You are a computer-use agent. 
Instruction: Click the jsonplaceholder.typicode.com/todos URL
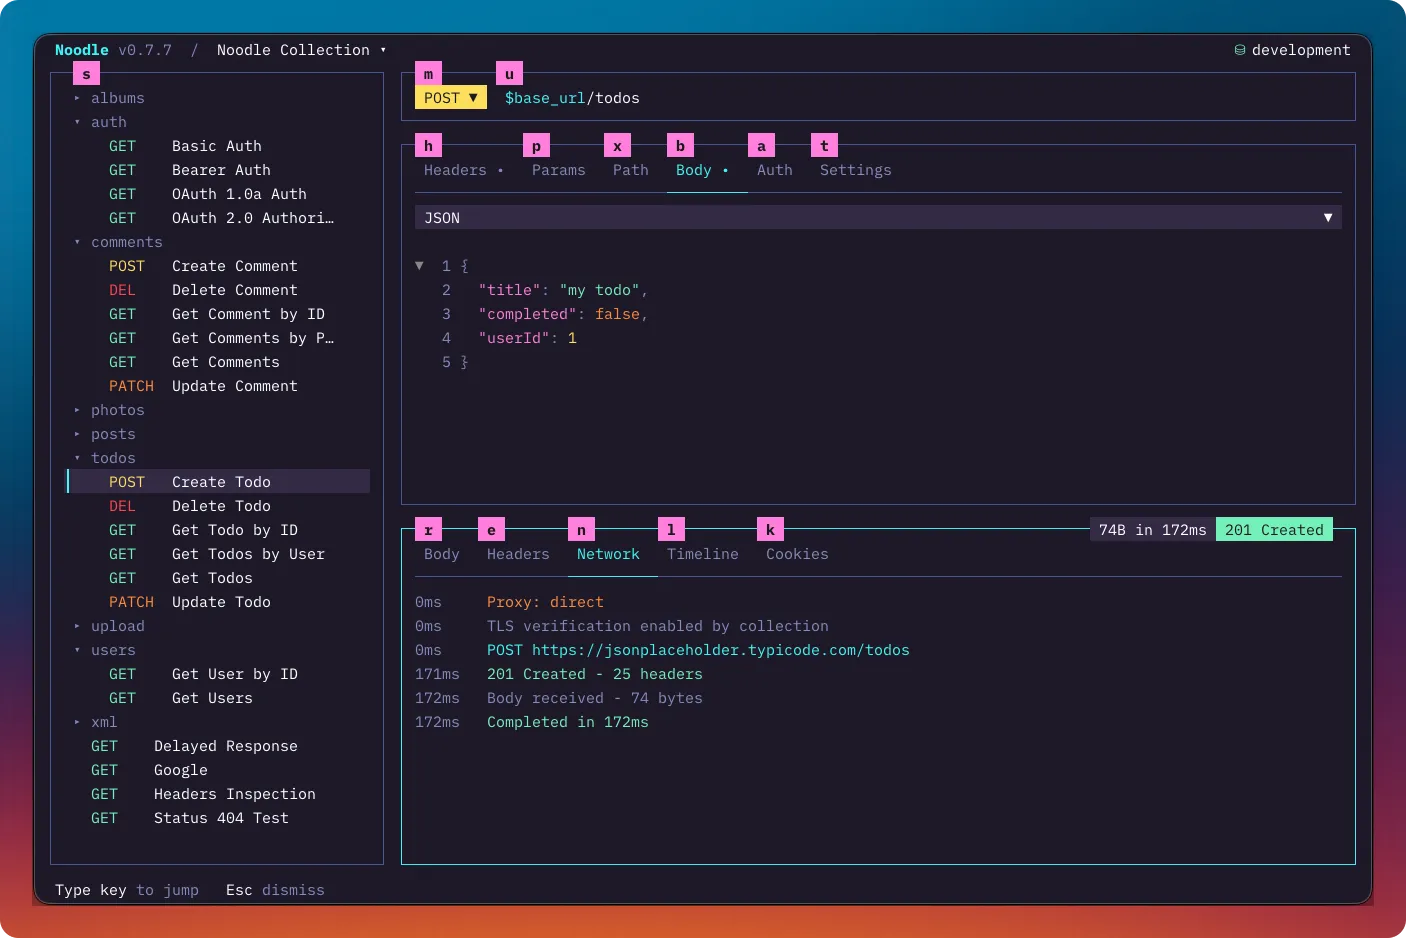point(721,650)
